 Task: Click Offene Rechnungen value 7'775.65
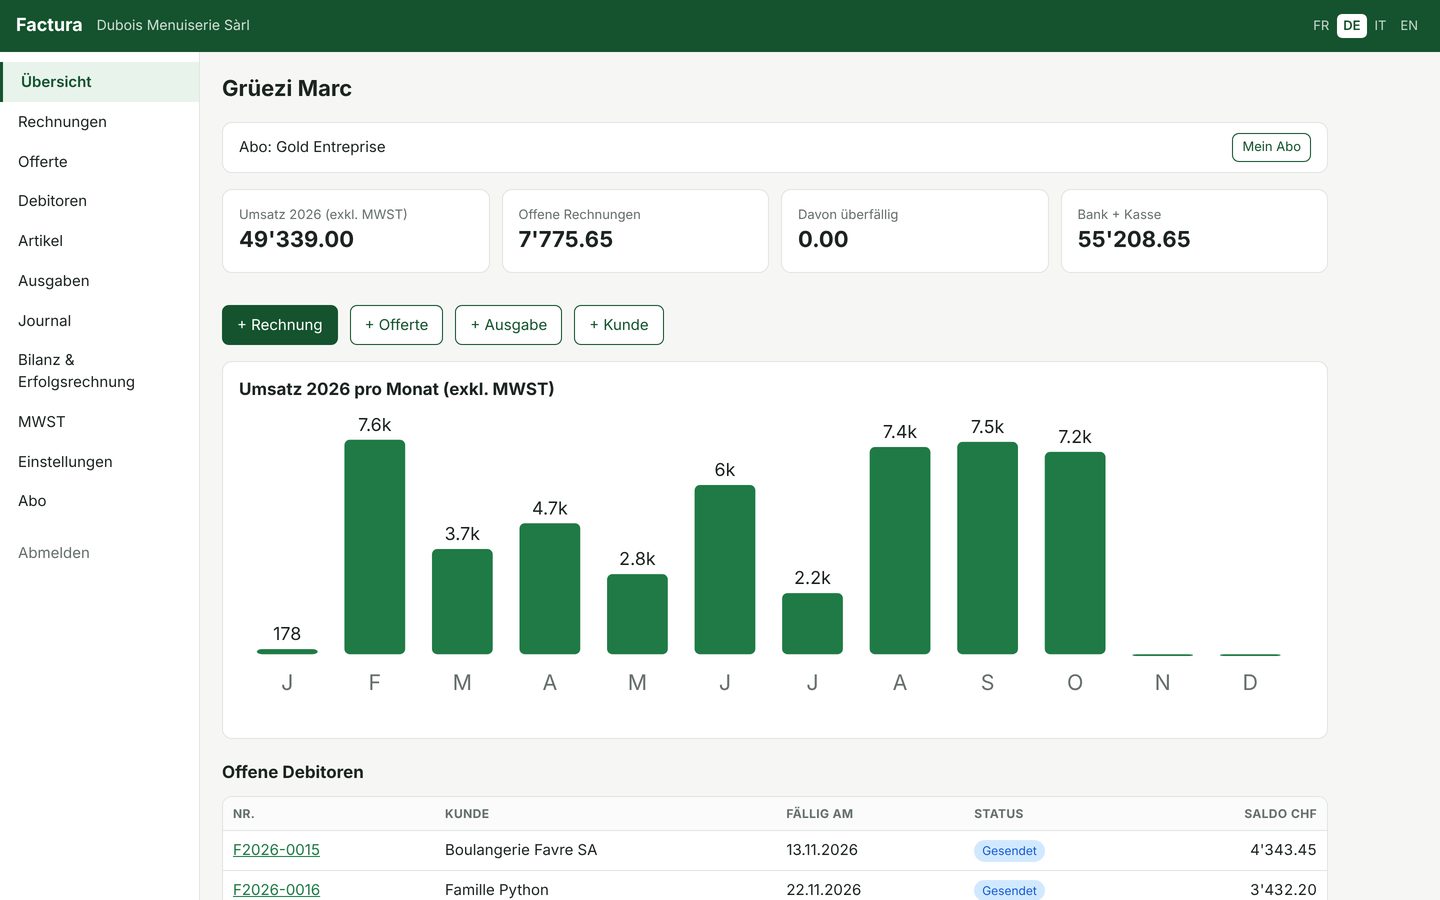tap(565, 240)
